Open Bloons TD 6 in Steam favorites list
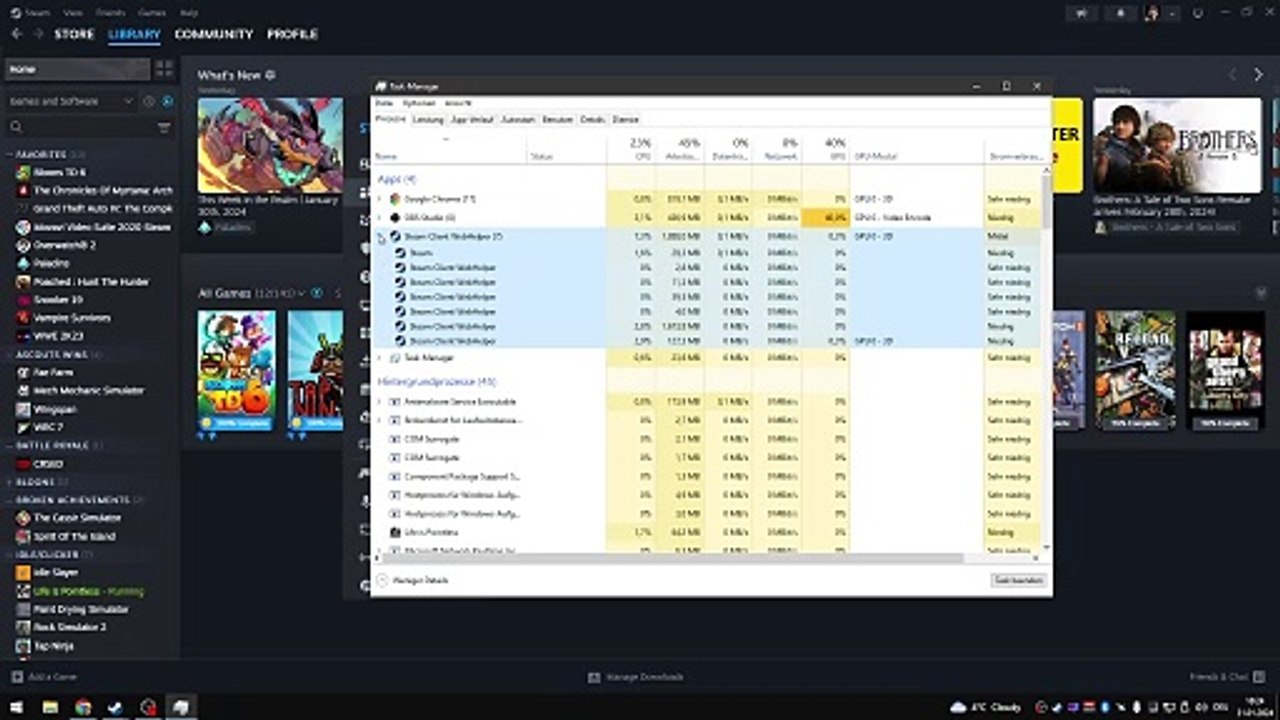The width and height of the screenshot is (1280, 720). pyautogui.click(x=60, y=172)
